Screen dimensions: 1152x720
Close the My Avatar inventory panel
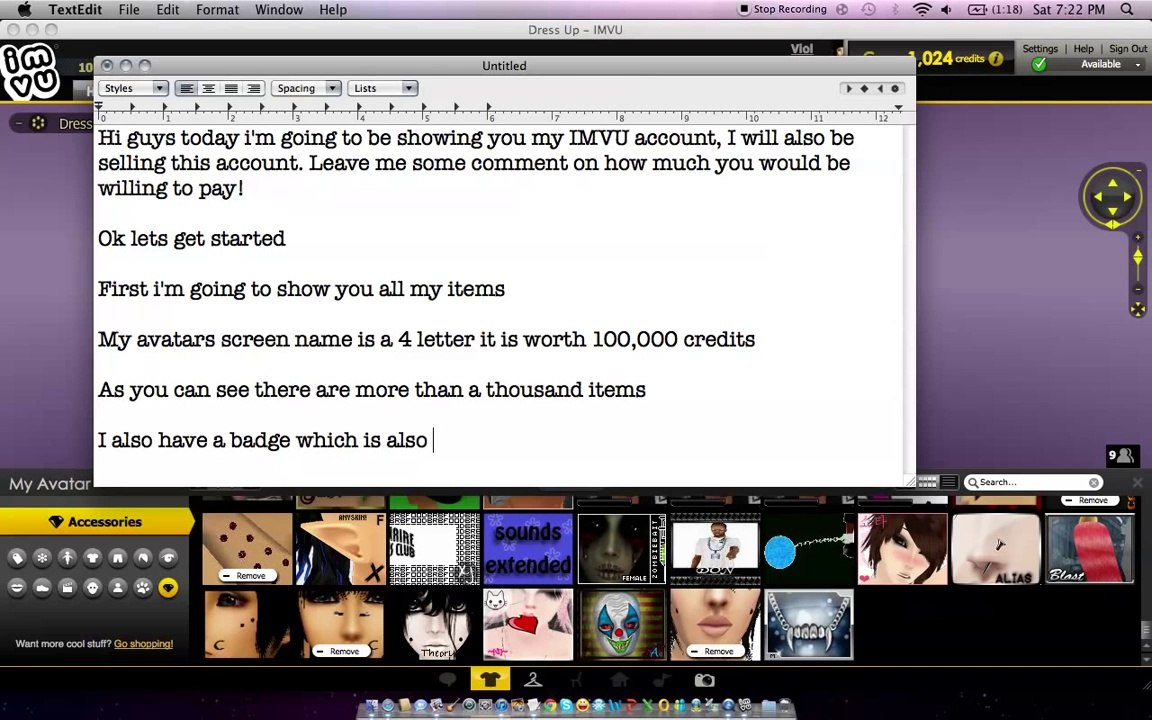pos(1137,483)
